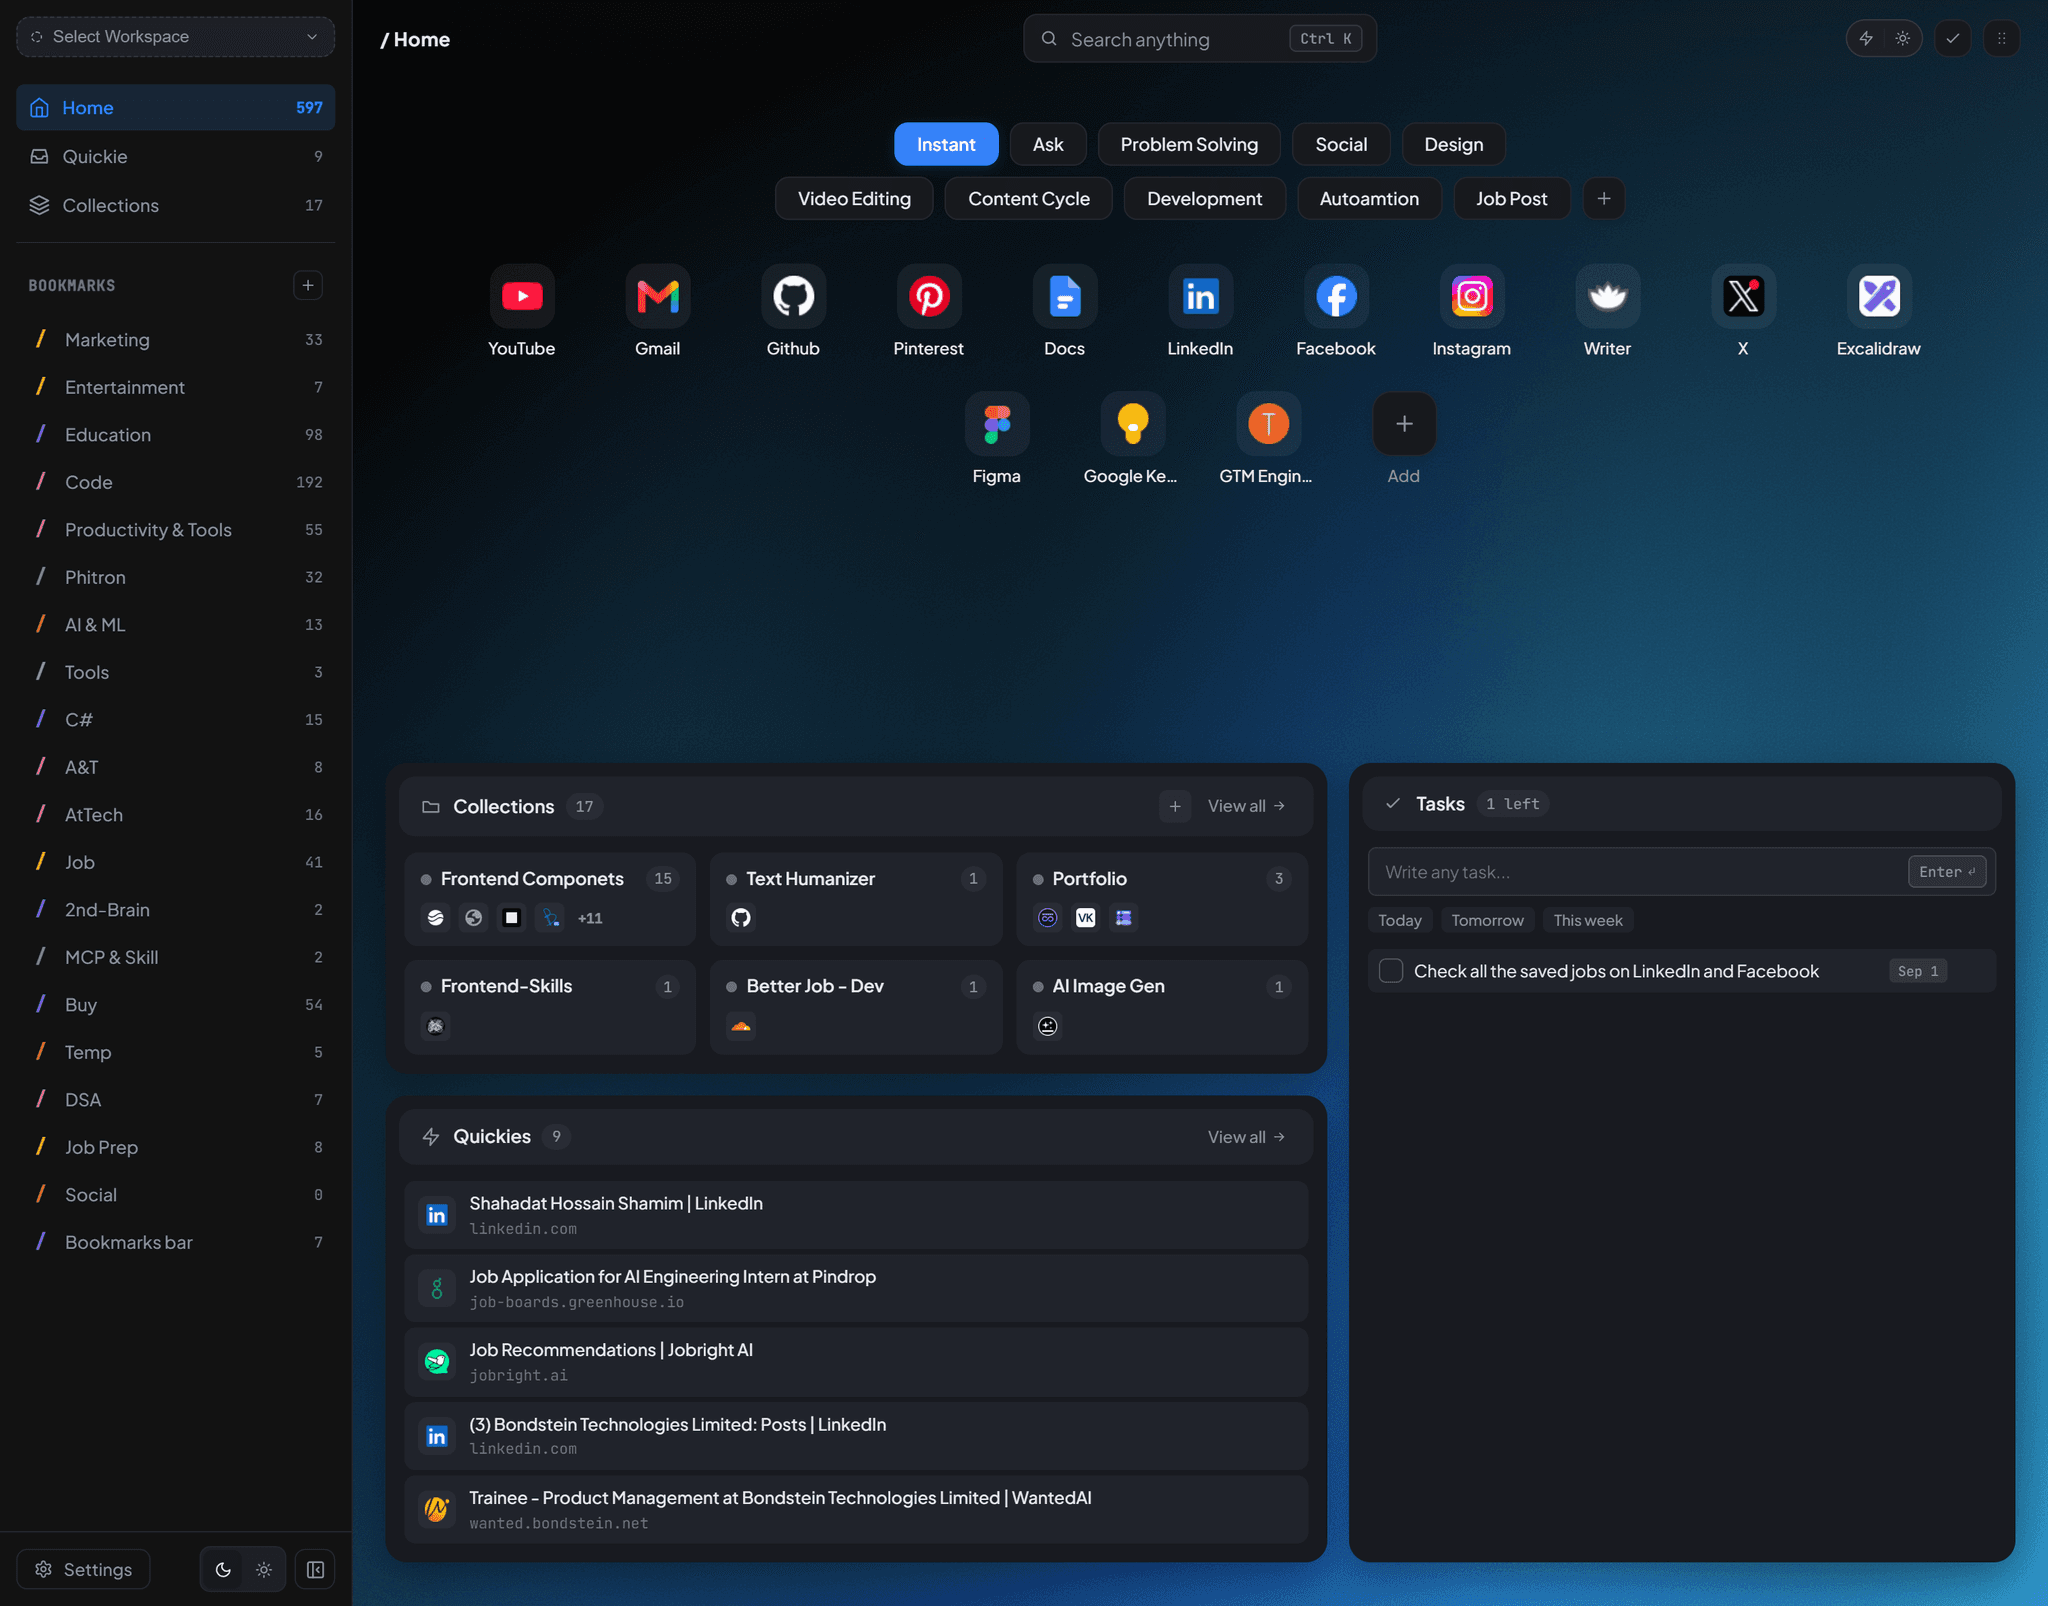Add a new bookmark folder with plus icon
Image resolution: width=2048 pixels, height=1606 pixels.
(308, 285)
